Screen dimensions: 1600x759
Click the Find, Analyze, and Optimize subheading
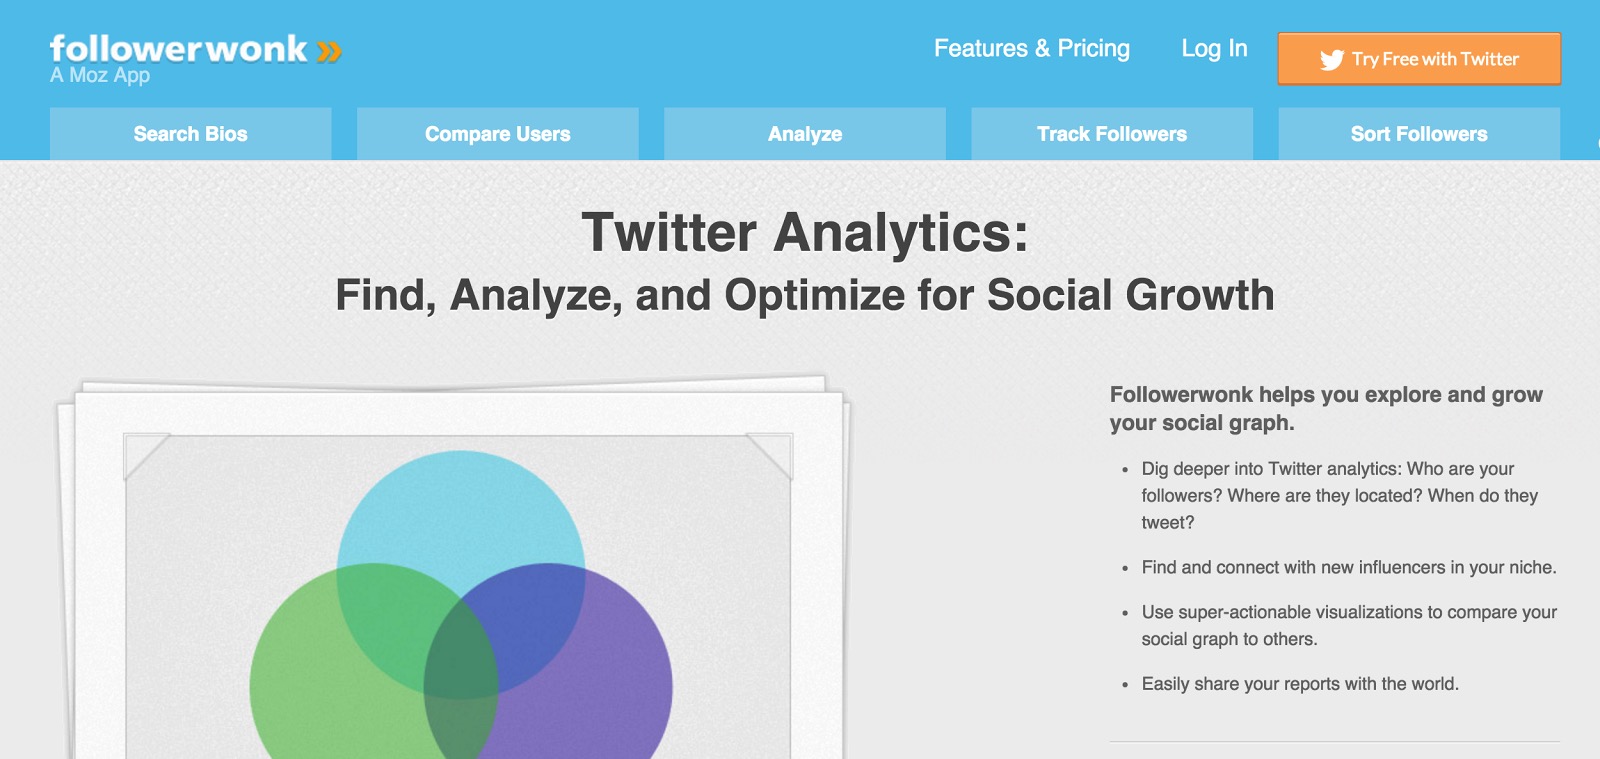[x=805, y=295]
